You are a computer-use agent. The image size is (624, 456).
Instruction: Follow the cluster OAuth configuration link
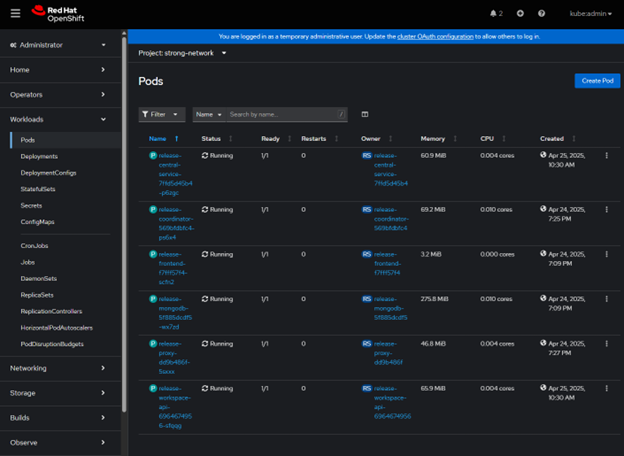435,37
